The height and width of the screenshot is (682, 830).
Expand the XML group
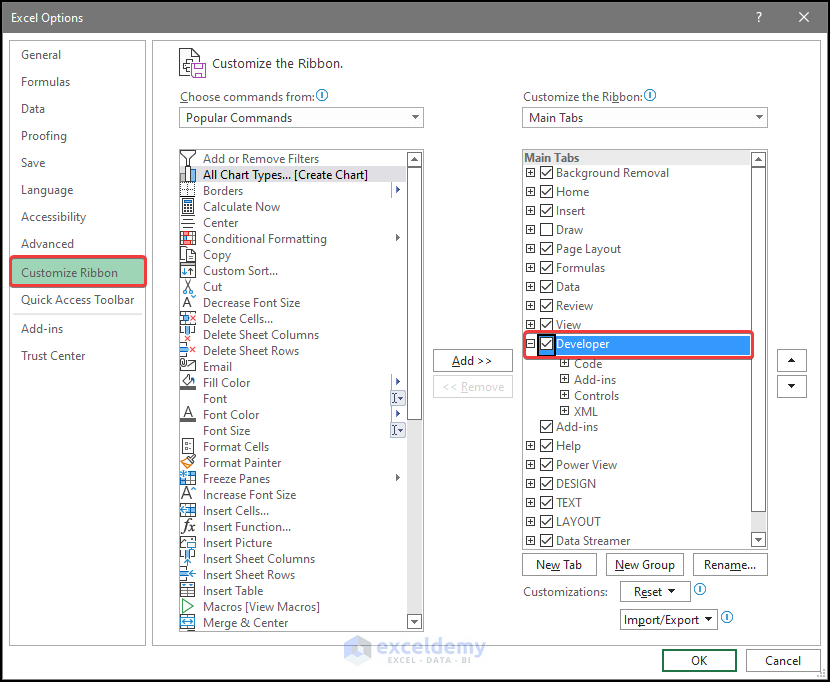coord(565,411)
